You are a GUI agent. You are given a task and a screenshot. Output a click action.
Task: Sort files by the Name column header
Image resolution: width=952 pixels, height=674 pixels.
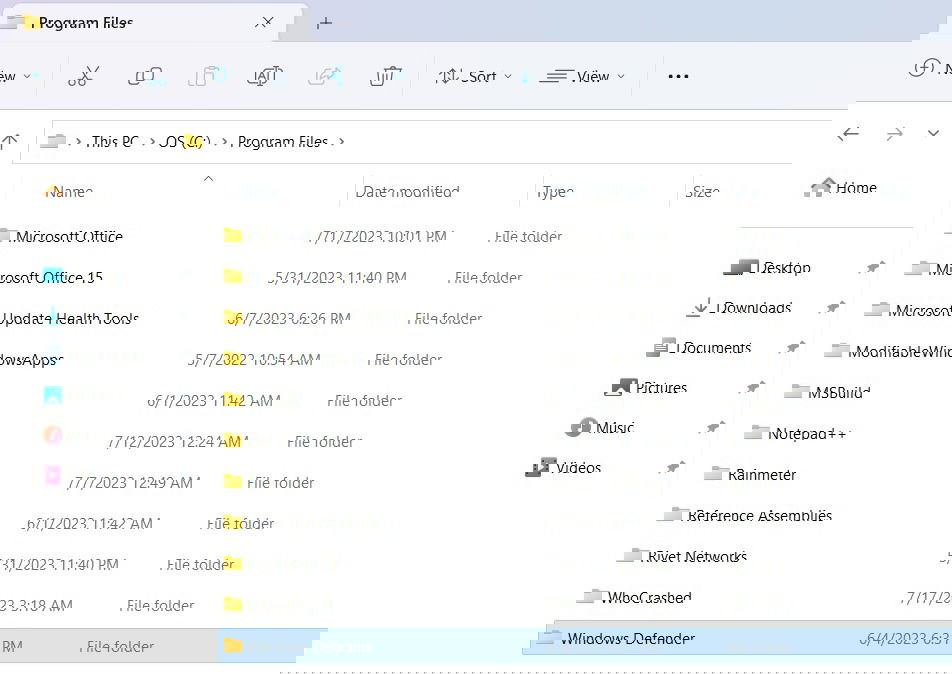(70, 191)
